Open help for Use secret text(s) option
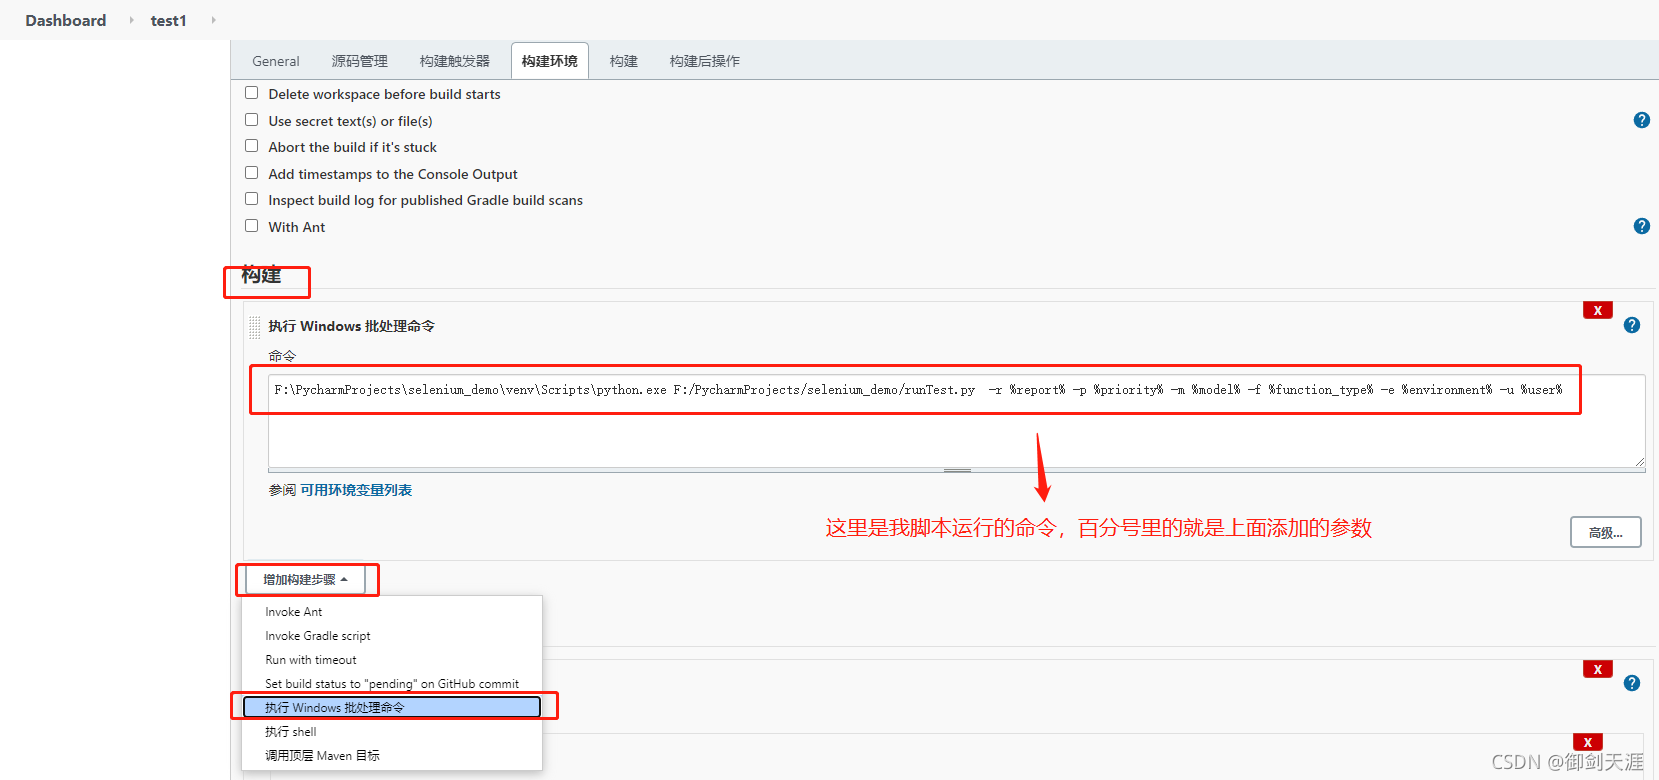Image resolution: width=1659 pixels, height=780 pixels. click(1641, 120)
